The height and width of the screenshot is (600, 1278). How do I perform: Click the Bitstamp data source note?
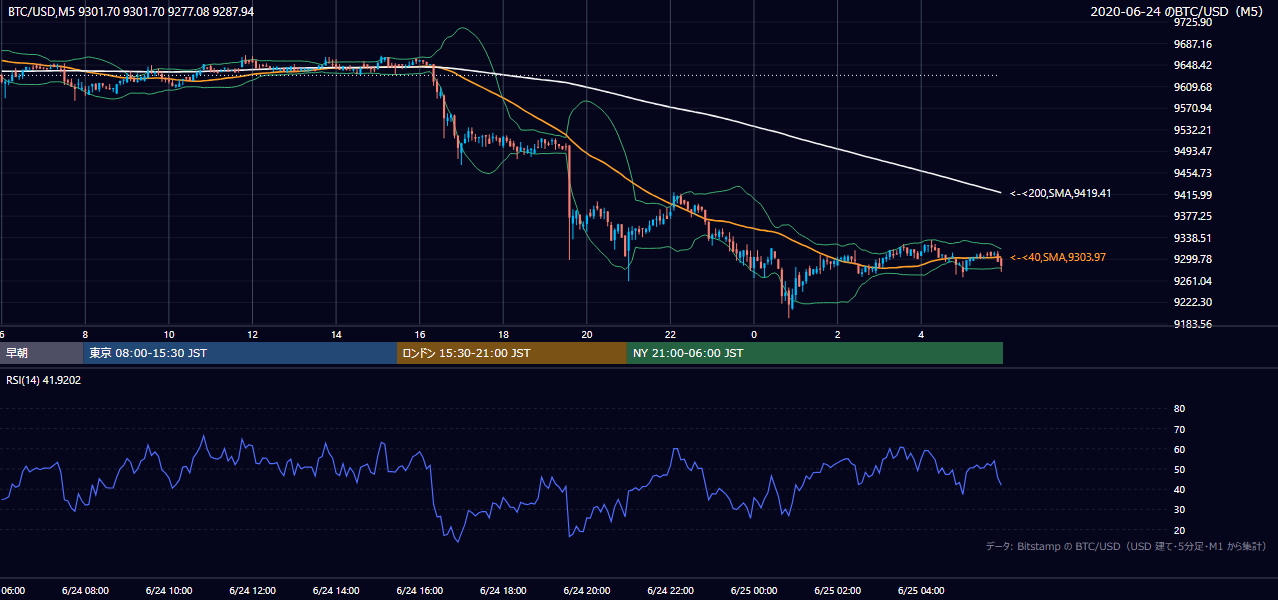1126,546
